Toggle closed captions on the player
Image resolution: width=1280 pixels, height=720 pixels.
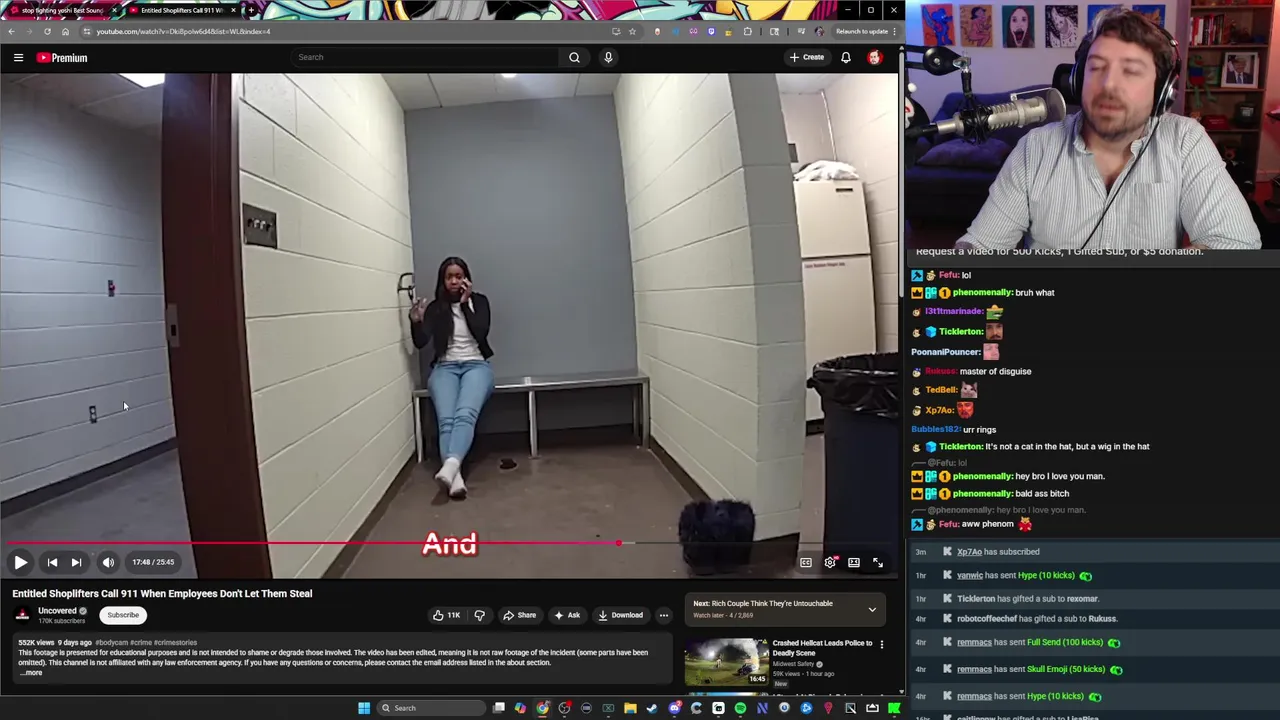[x=806, y=562]
